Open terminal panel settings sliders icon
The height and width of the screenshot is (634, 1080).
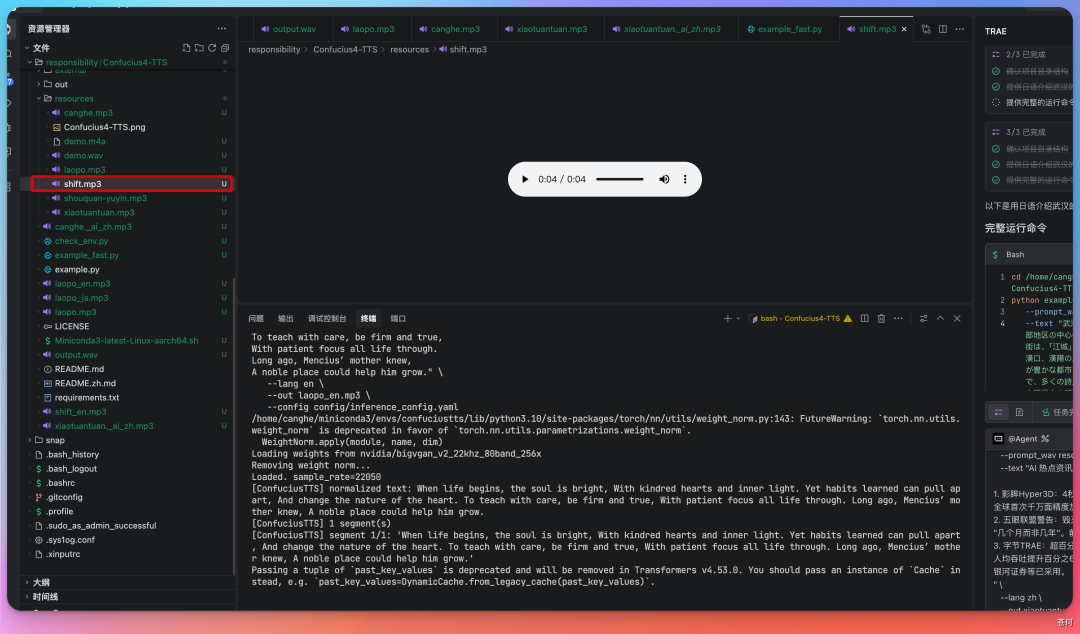[x=923, y=318]
